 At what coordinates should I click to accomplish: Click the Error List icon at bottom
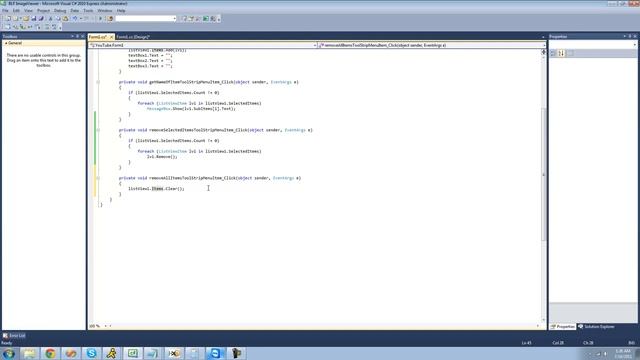point(5,336)
